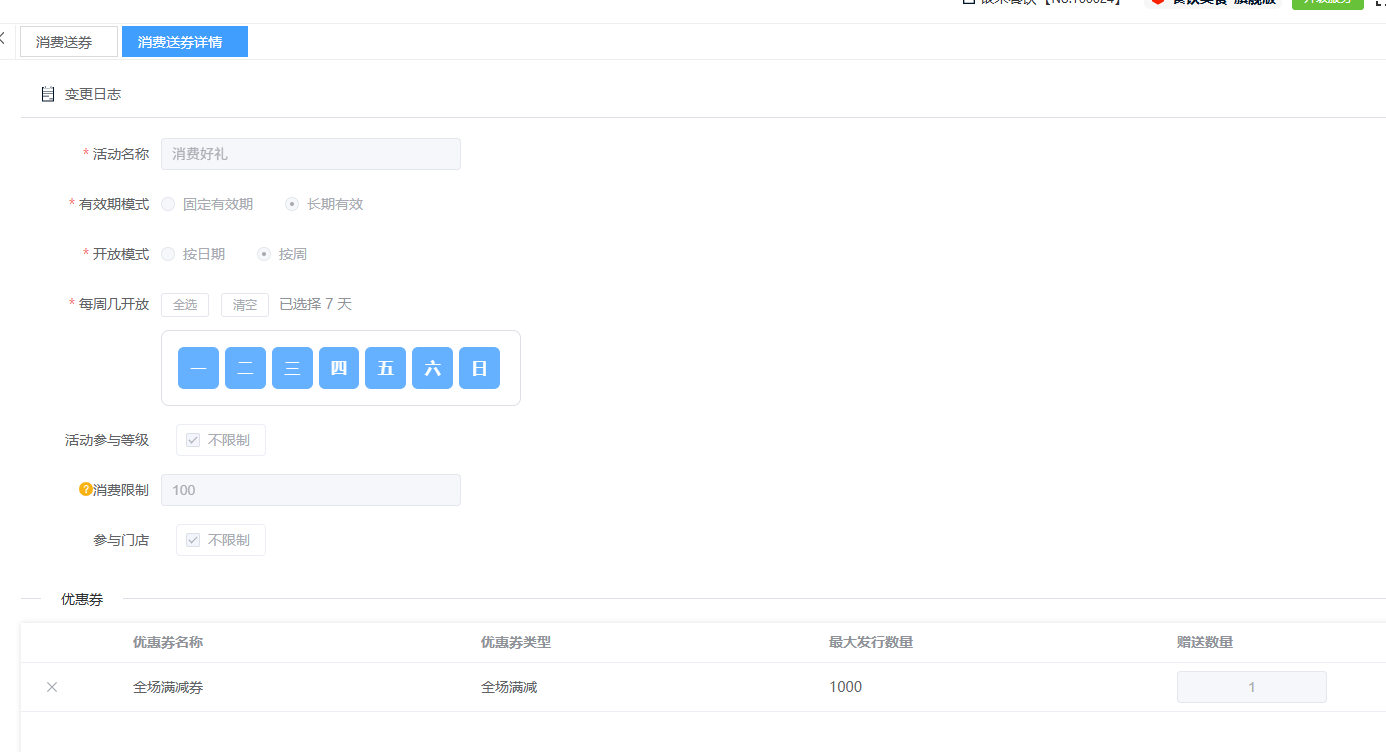Choose 按周 open mode radio button
Viewport: 1386px width, 752px height.
(x=264, y=254)
